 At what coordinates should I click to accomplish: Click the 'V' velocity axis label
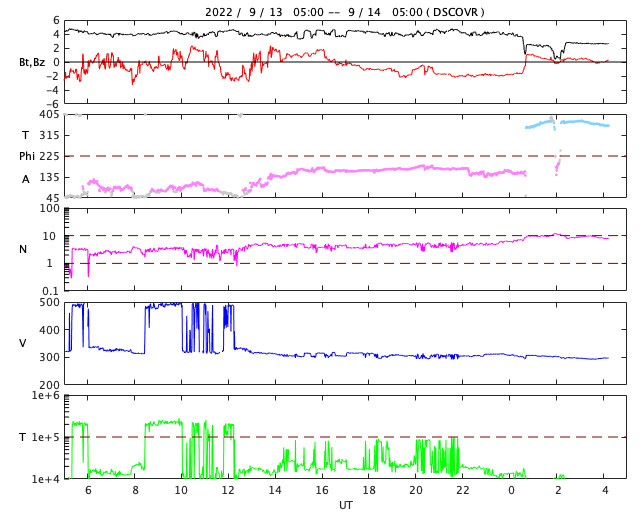[23, 343]
